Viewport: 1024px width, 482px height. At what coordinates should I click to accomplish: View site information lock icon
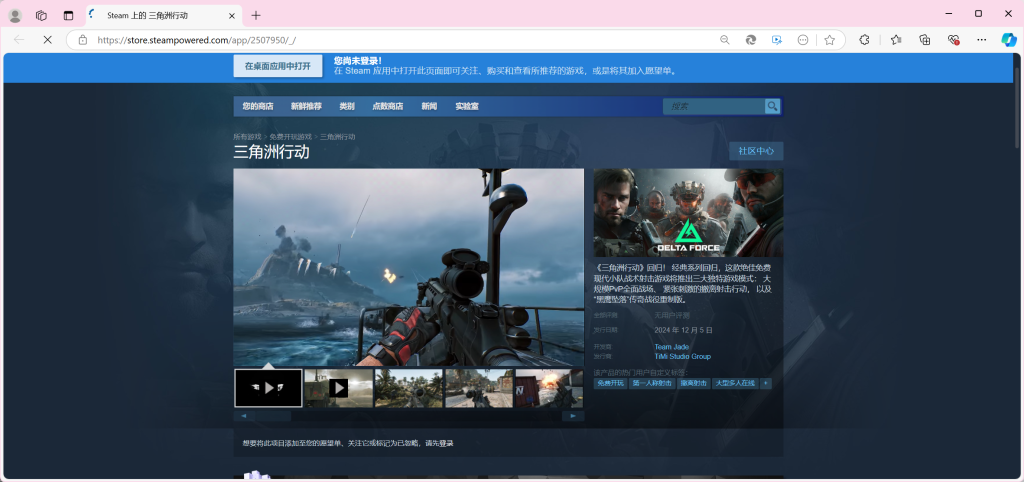(x=83, y=40)
